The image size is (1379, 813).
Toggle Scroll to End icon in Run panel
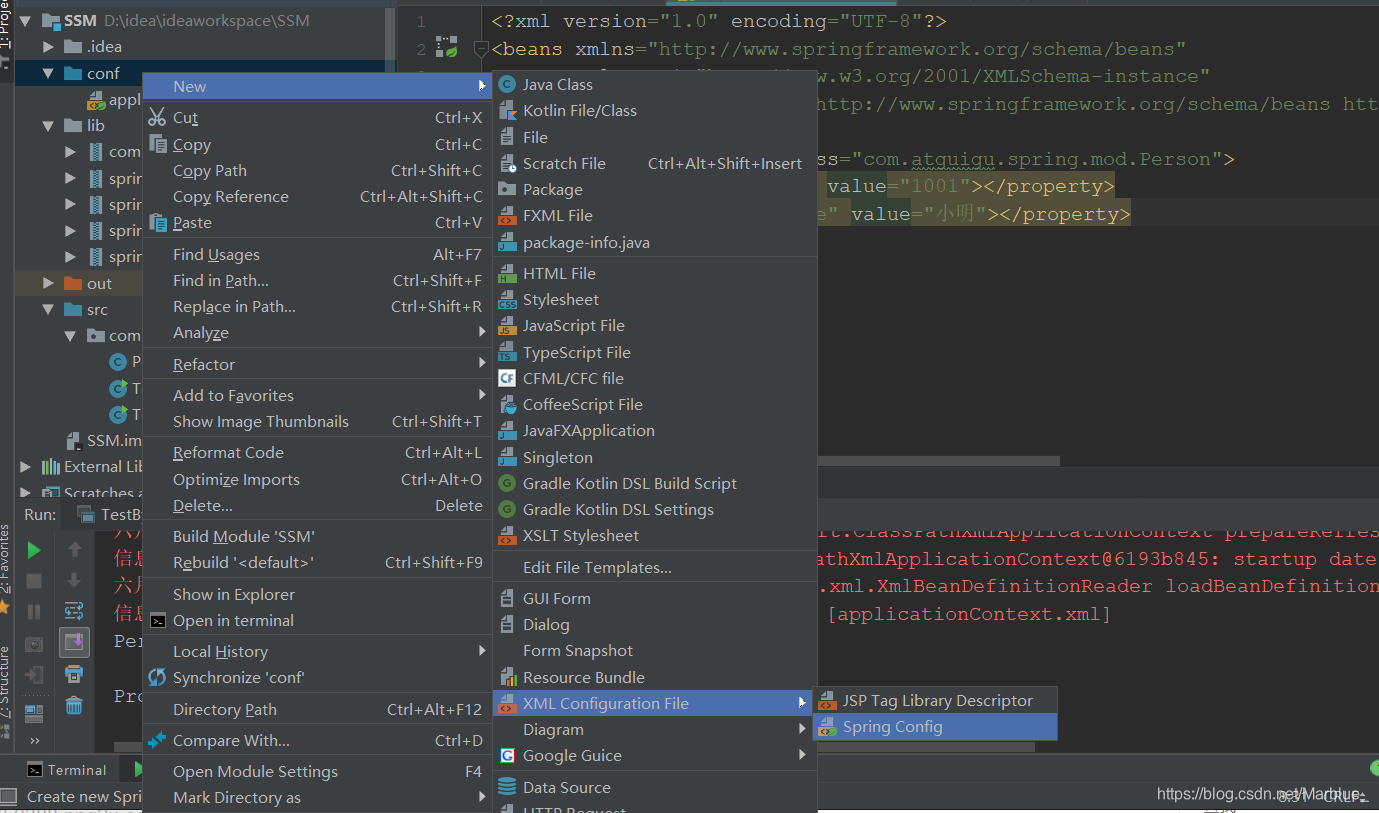click(x=74, y=642)
